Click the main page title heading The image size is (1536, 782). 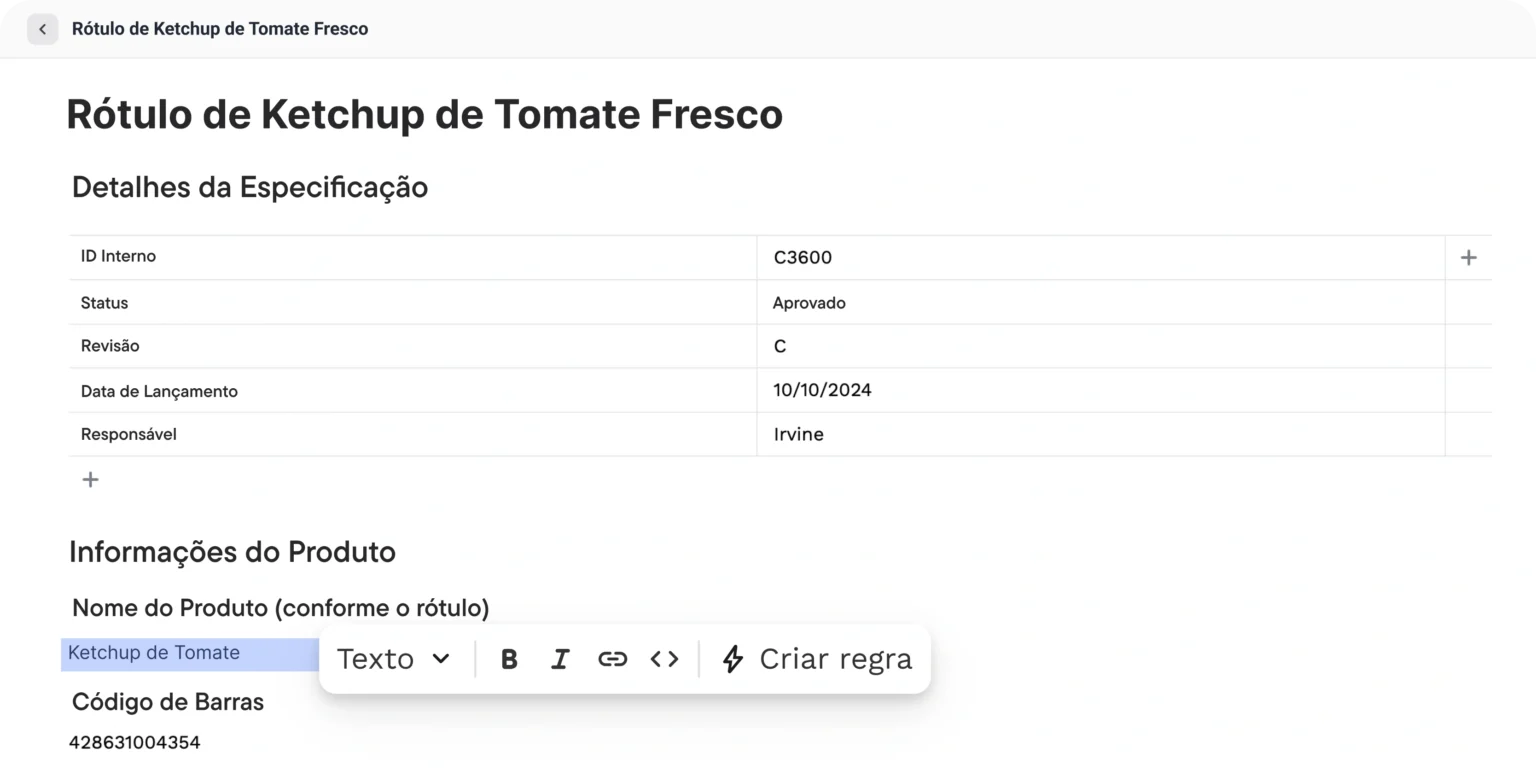point(424,114)
